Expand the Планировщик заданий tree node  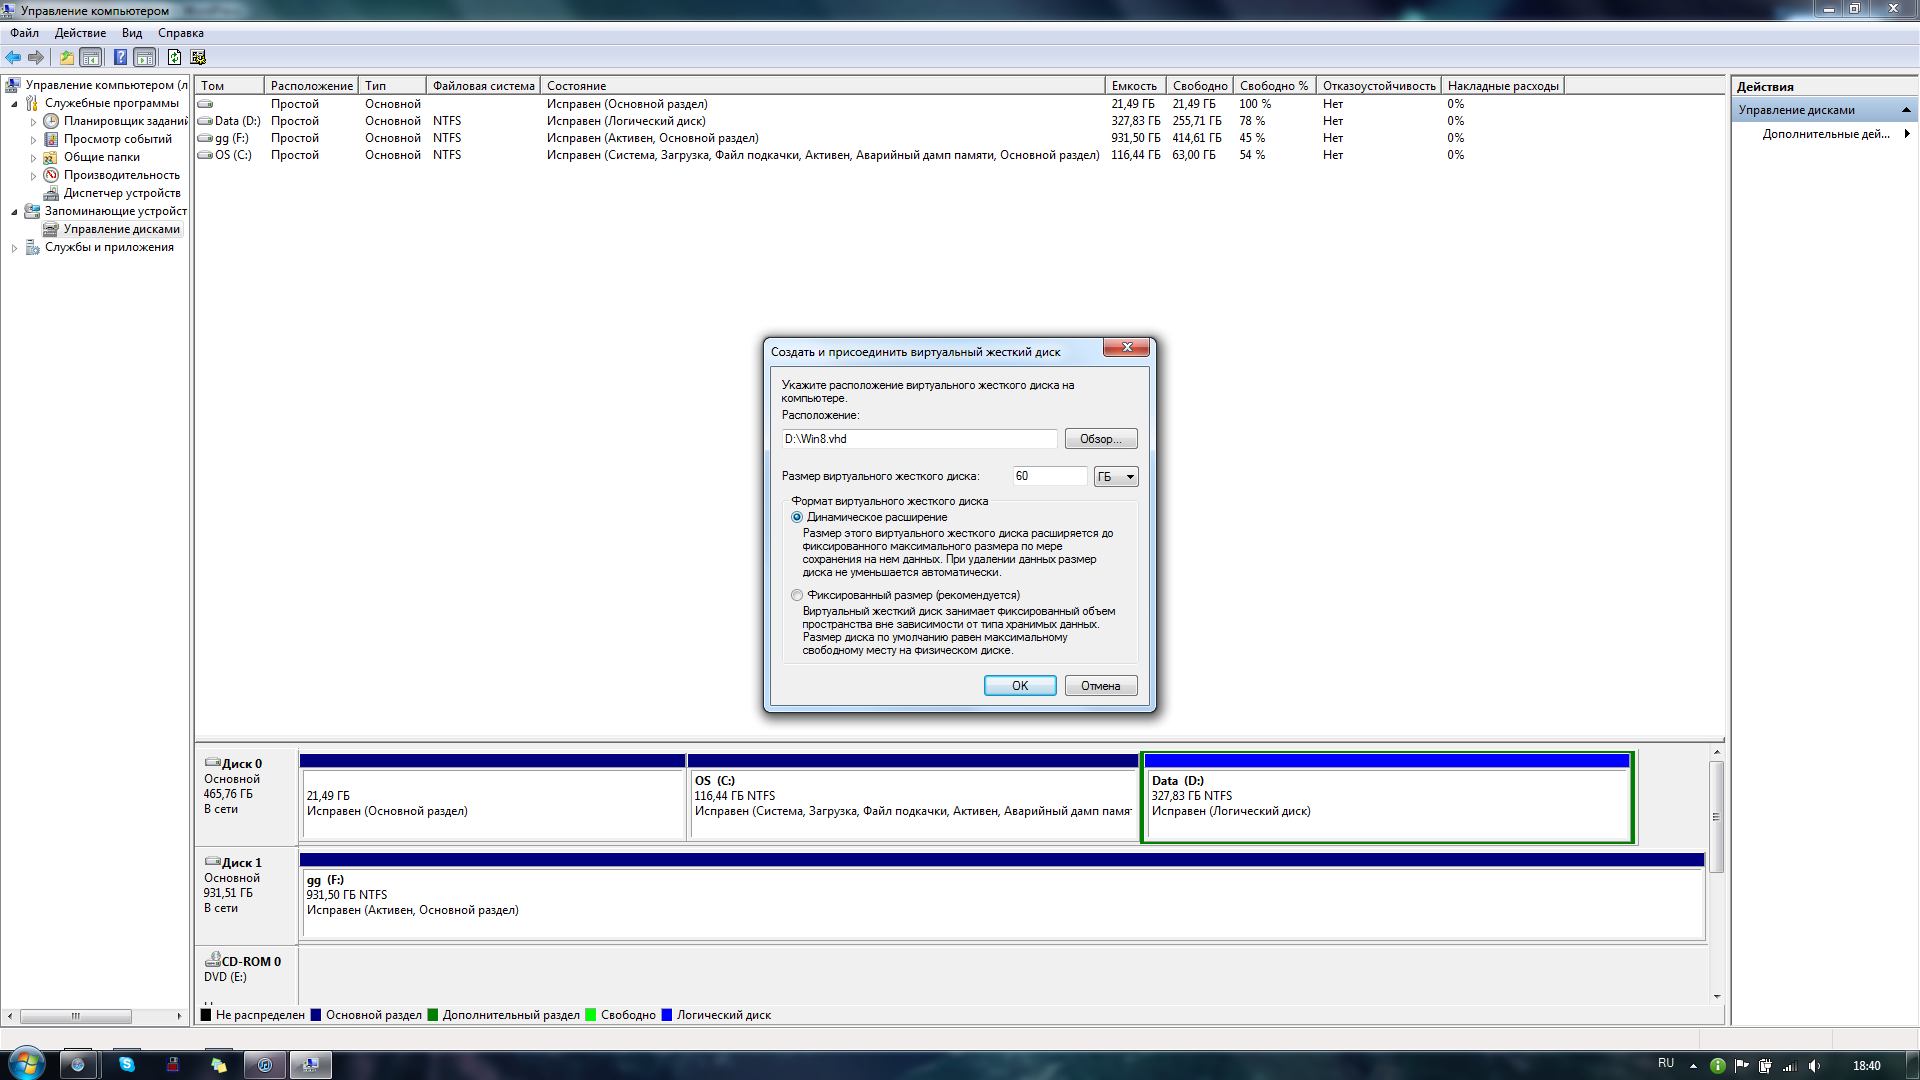33,122
